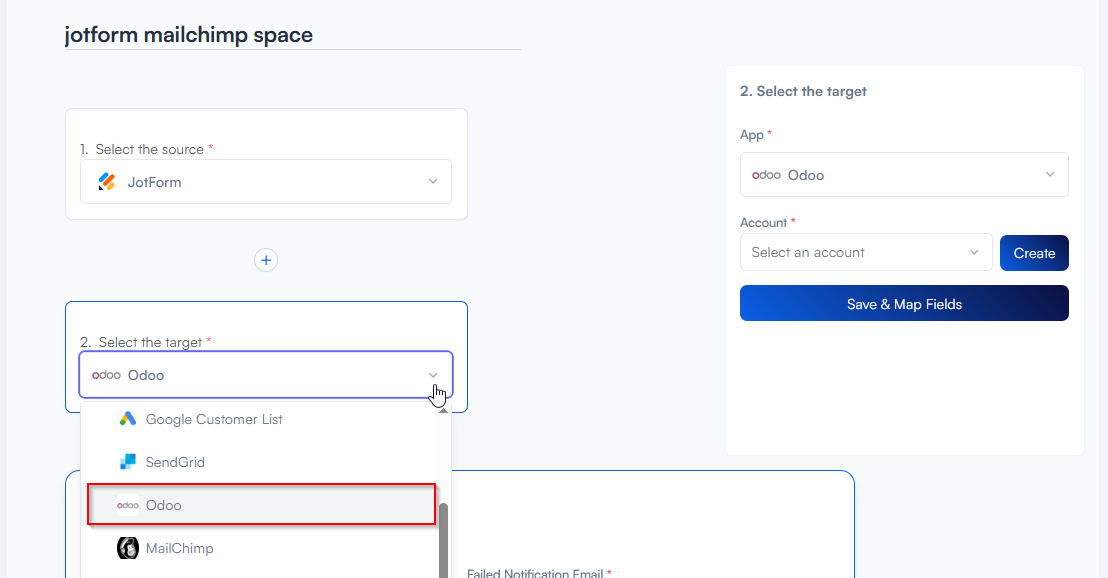Click the Odoo logo in the highlighted list row
Viewport: 1108px width, 578px height.
pyautogui.click(x=128, y=505)
